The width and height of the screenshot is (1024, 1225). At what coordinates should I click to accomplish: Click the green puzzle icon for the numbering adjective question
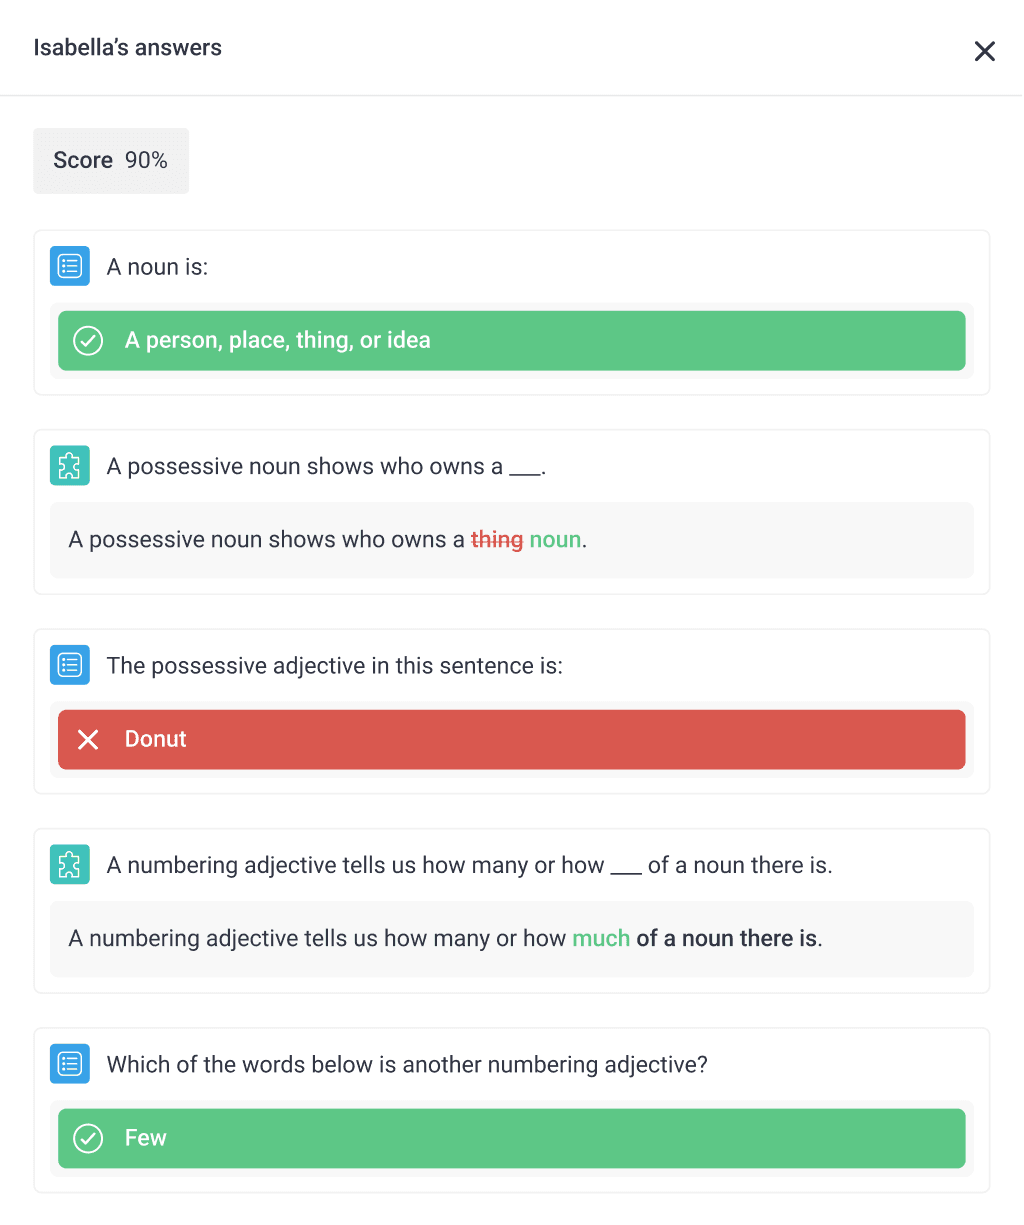(x=69, y=864)
